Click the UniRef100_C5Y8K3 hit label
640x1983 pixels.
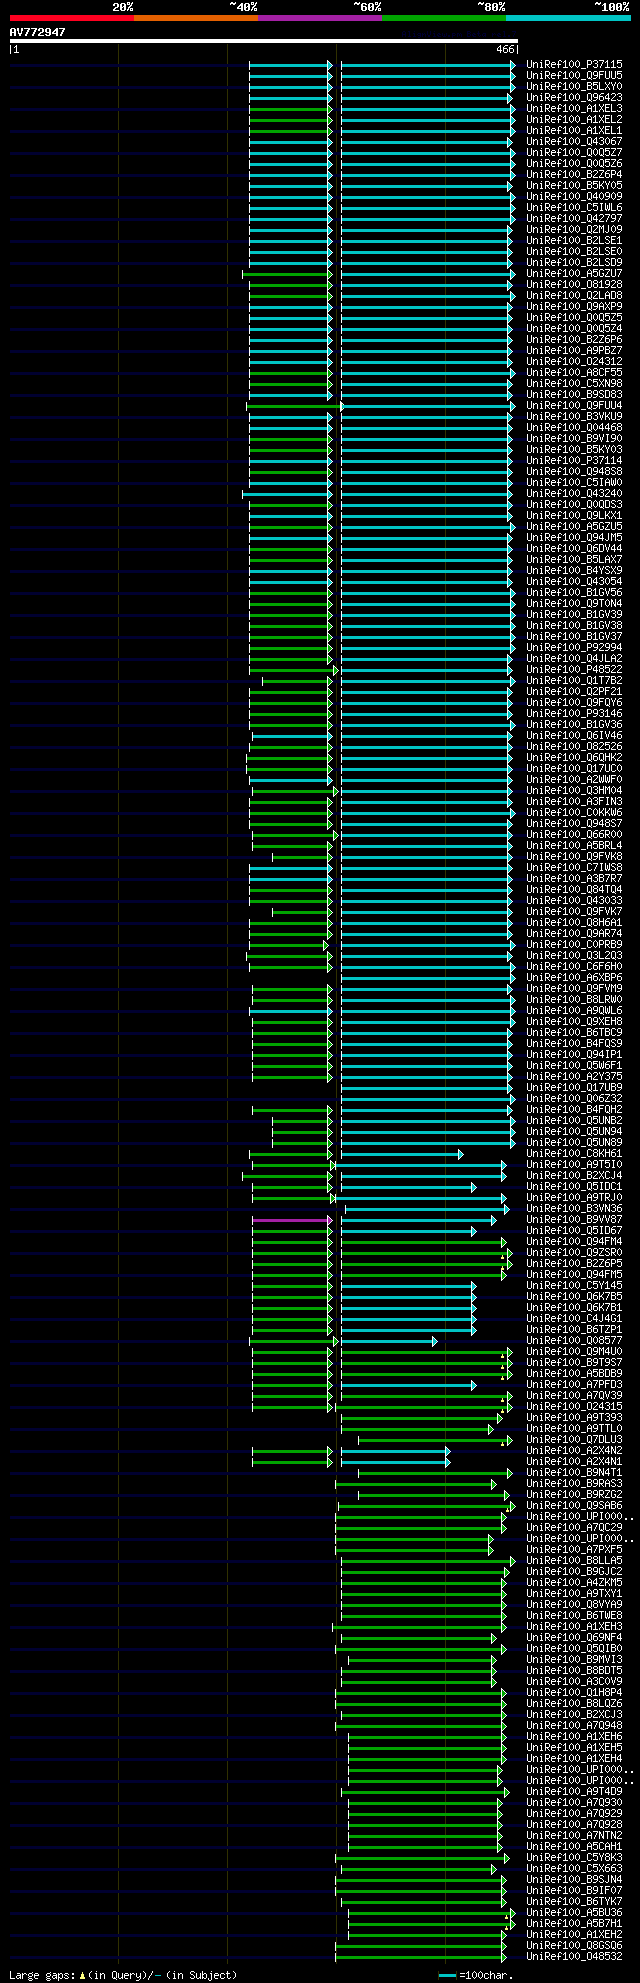(x=574, y=1858)
